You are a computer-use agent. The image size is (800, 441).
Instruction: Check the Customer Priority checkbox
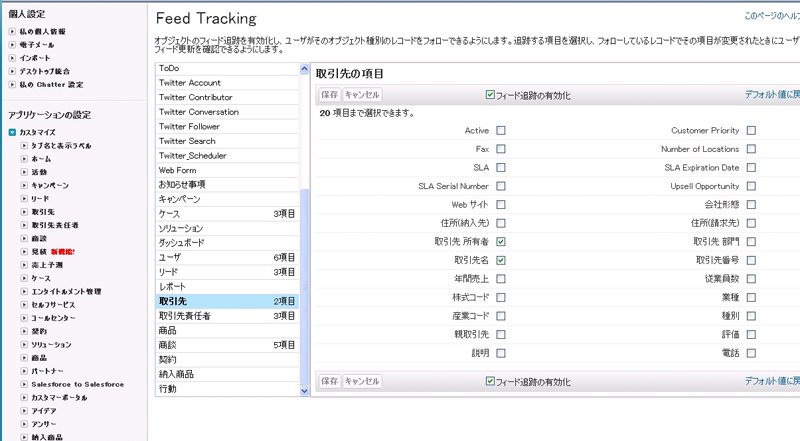click(751, 131)
